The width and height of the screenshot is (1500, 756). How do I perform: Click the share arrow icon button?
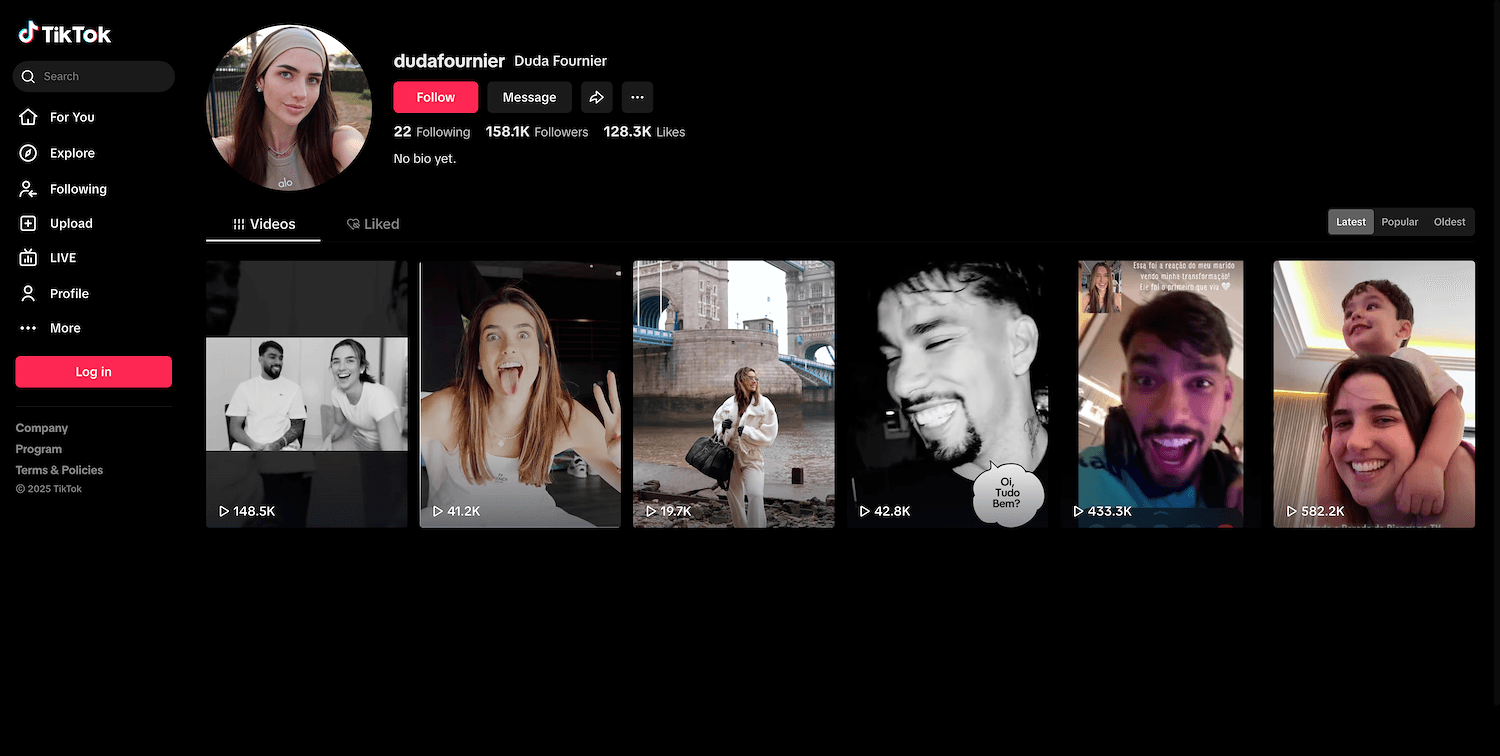click(596, 97)
